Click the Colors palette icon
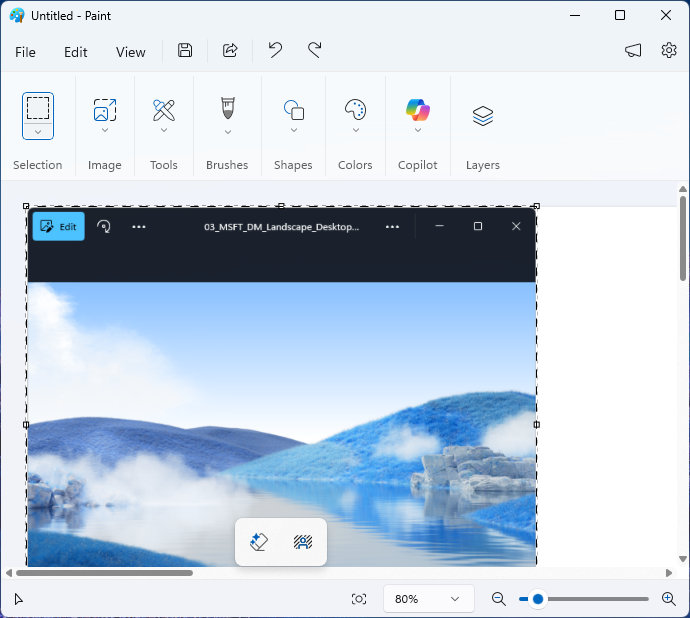This screenshot has height=618, width=690. click(x=356, y=110)
